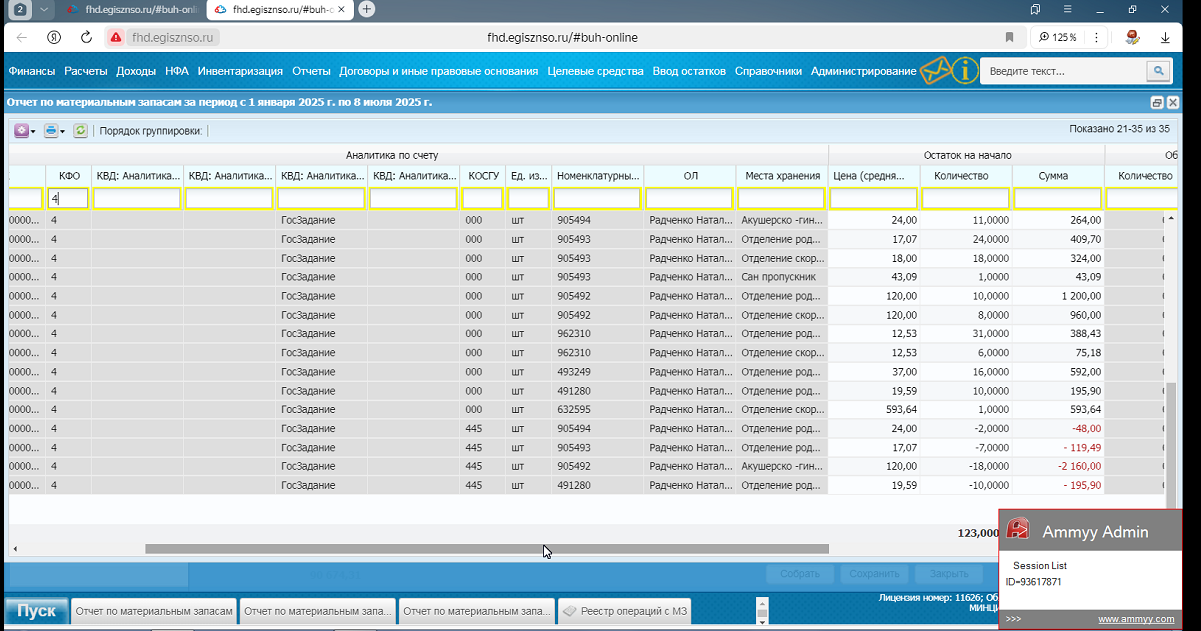The height and width of the screenshot is (631, 1201).
Task: Open the browser three-dot page menu
Action: pyautogui.click(x=1097, y=37)
